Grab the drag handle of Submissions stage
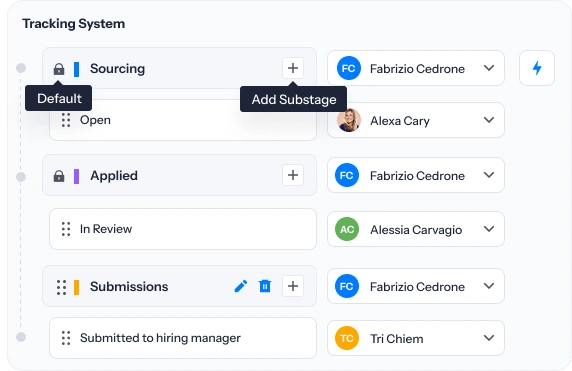Image resolution: width=572 pixels, height=371 pixels. point(62,287)
